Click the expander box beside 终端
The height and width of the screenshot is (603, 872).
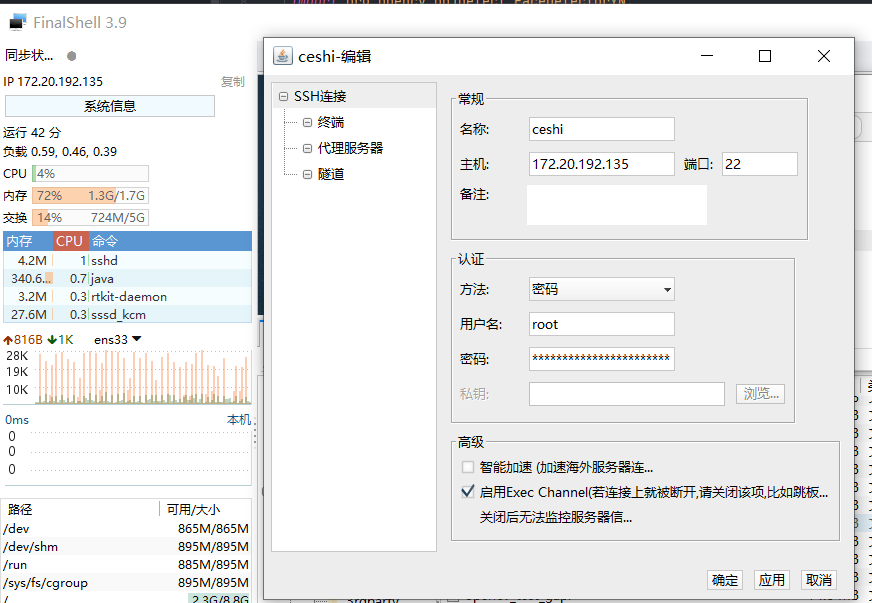point(308,122)
